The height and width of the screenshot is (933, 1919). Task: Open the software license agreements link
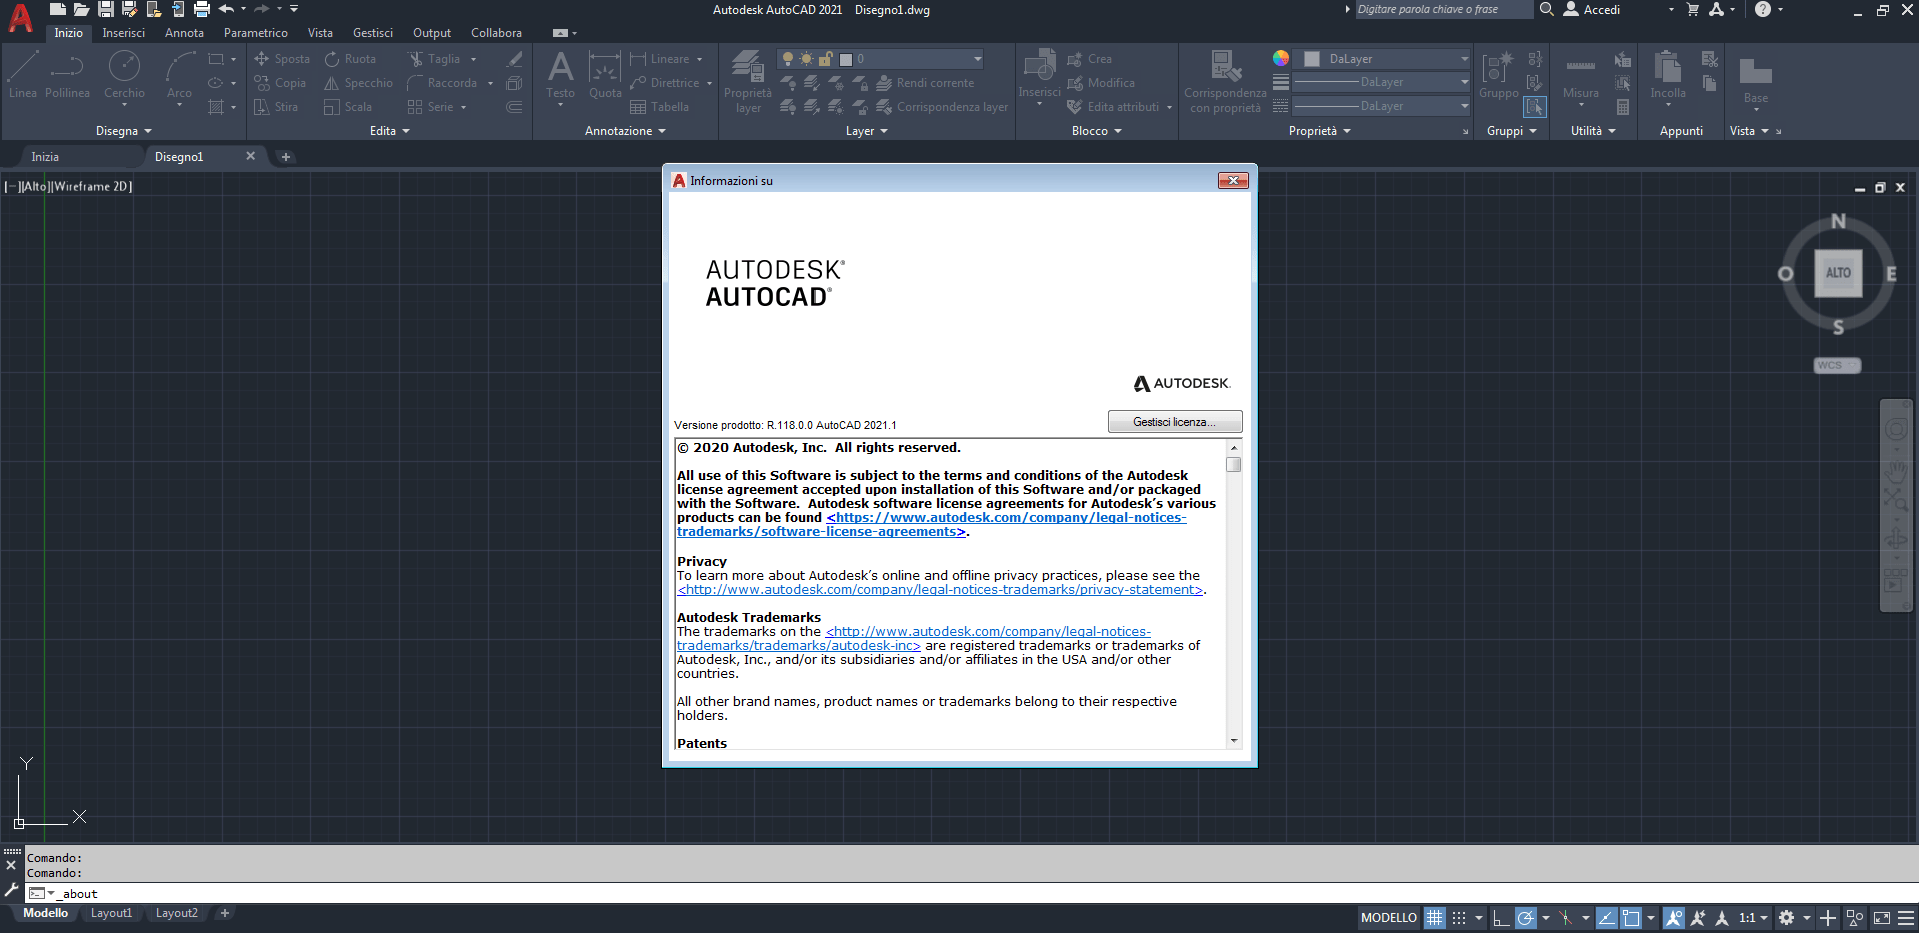[x=932, y=525]
